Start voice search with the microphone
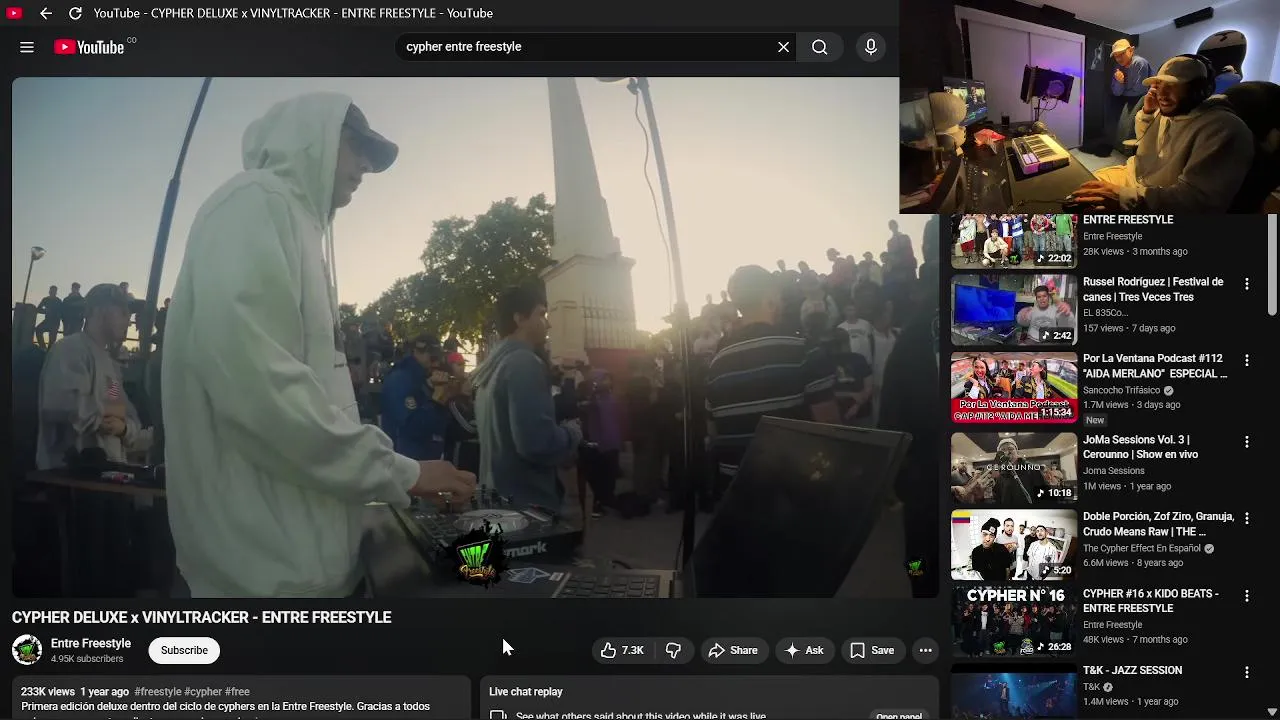The image size is (1280, 720). pos(871,47)
